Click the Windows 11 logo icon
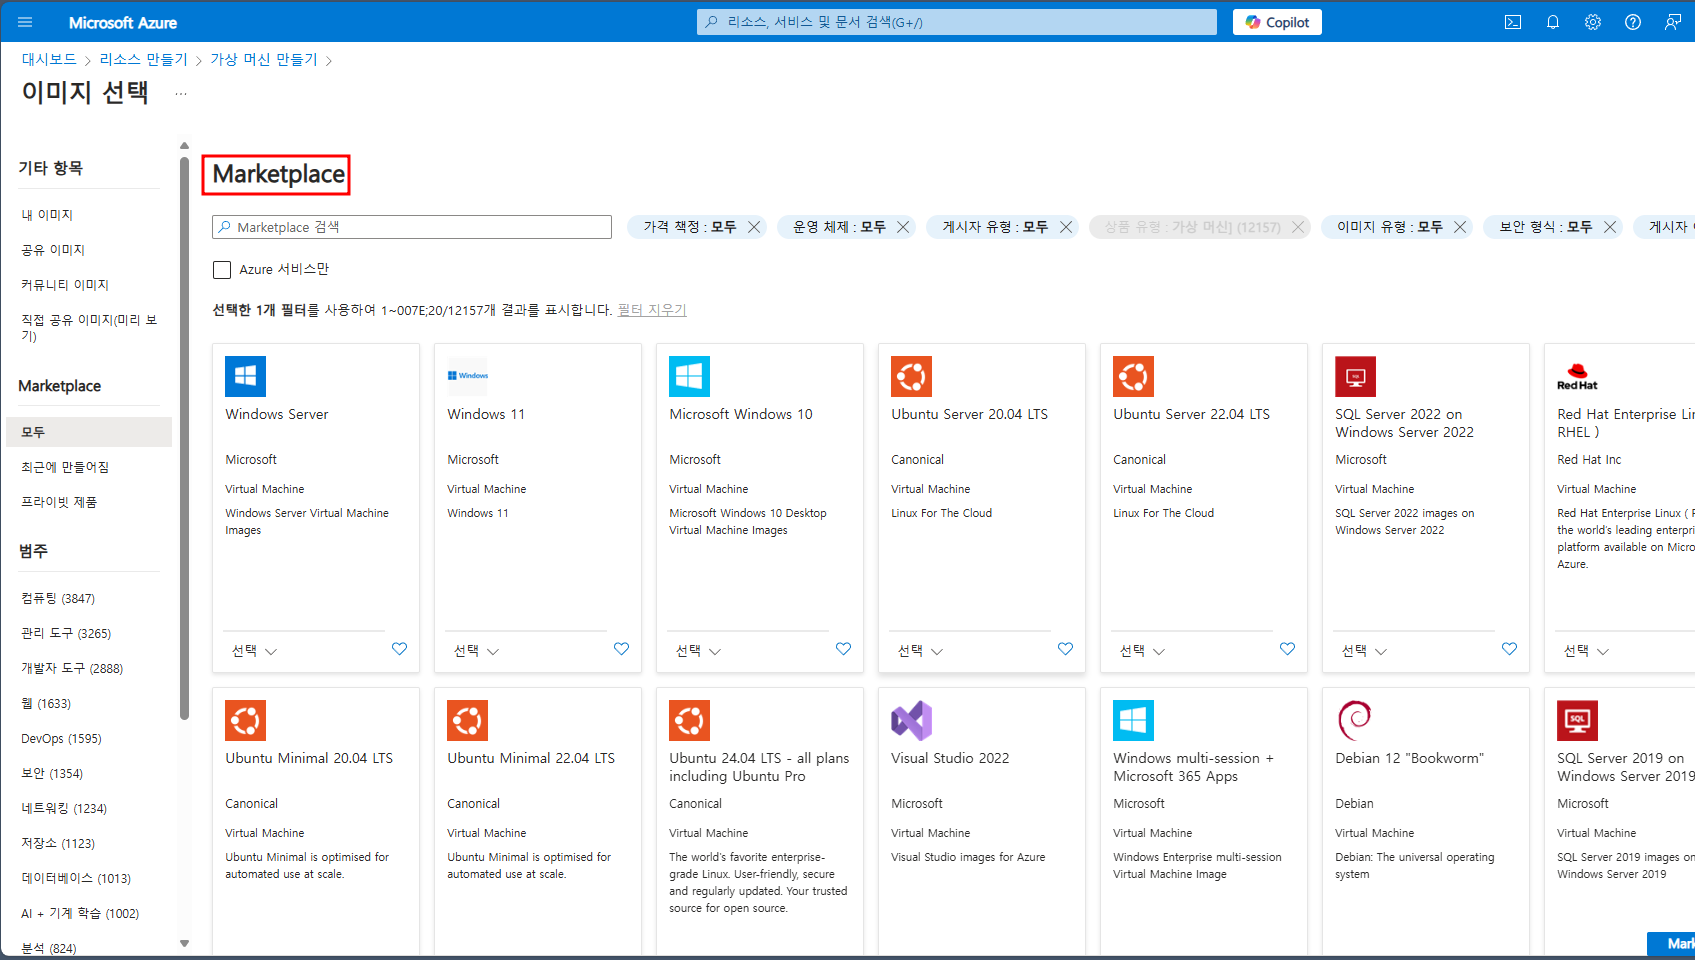Screen dimensions: 1695x960 coord(468,376)
